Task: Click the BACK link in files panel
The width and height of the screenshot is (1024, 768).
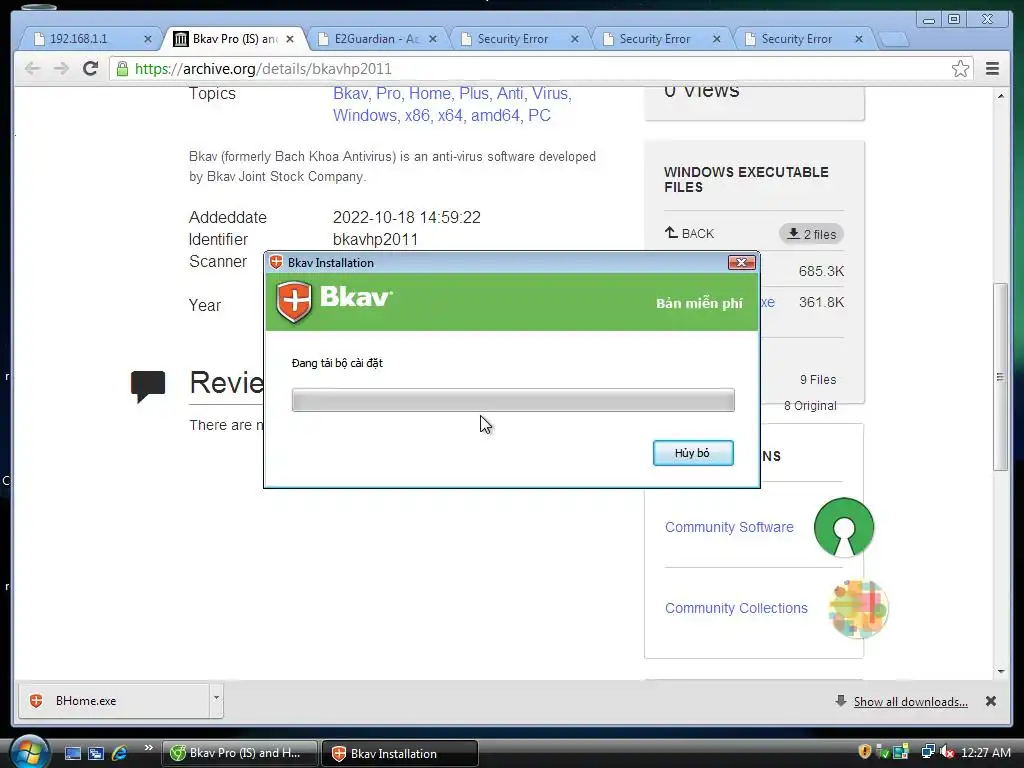Action: tap(689, 233)
